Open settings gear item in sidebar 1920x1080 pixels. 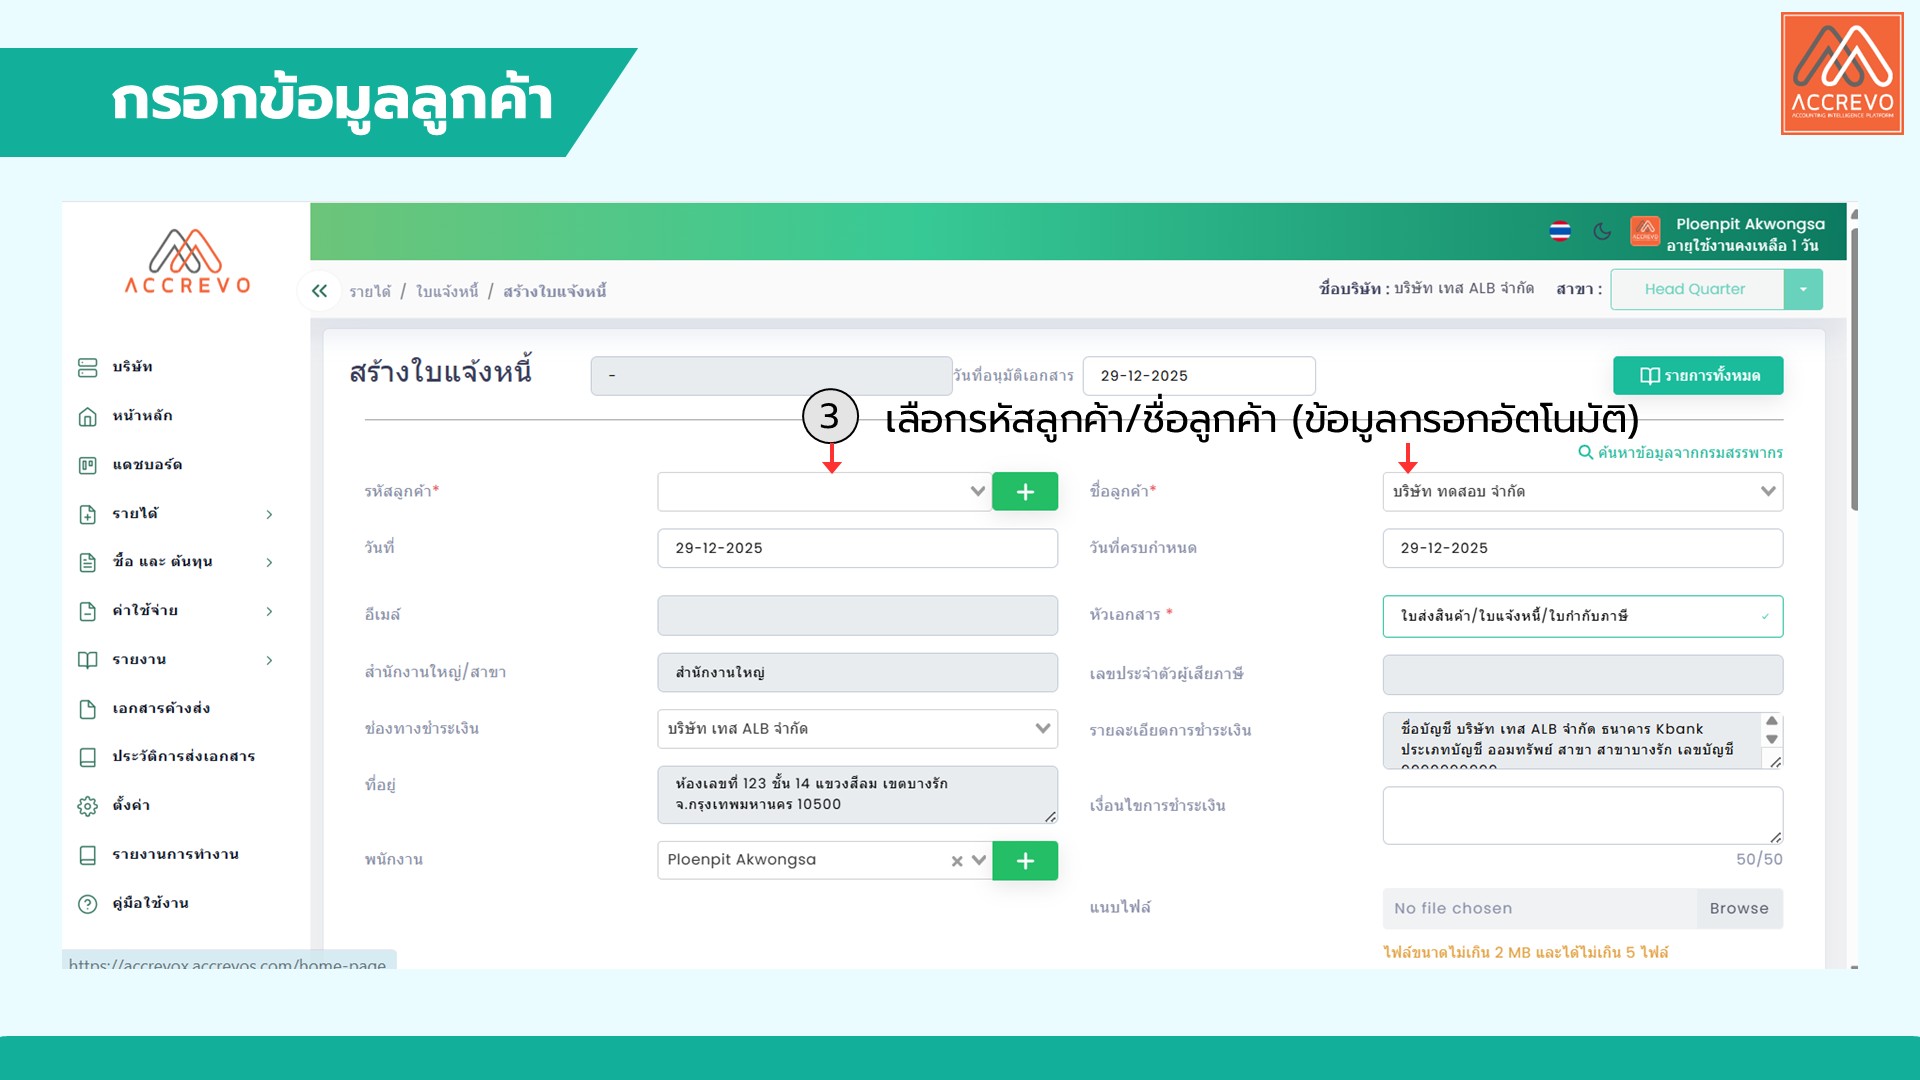point(88,806)
